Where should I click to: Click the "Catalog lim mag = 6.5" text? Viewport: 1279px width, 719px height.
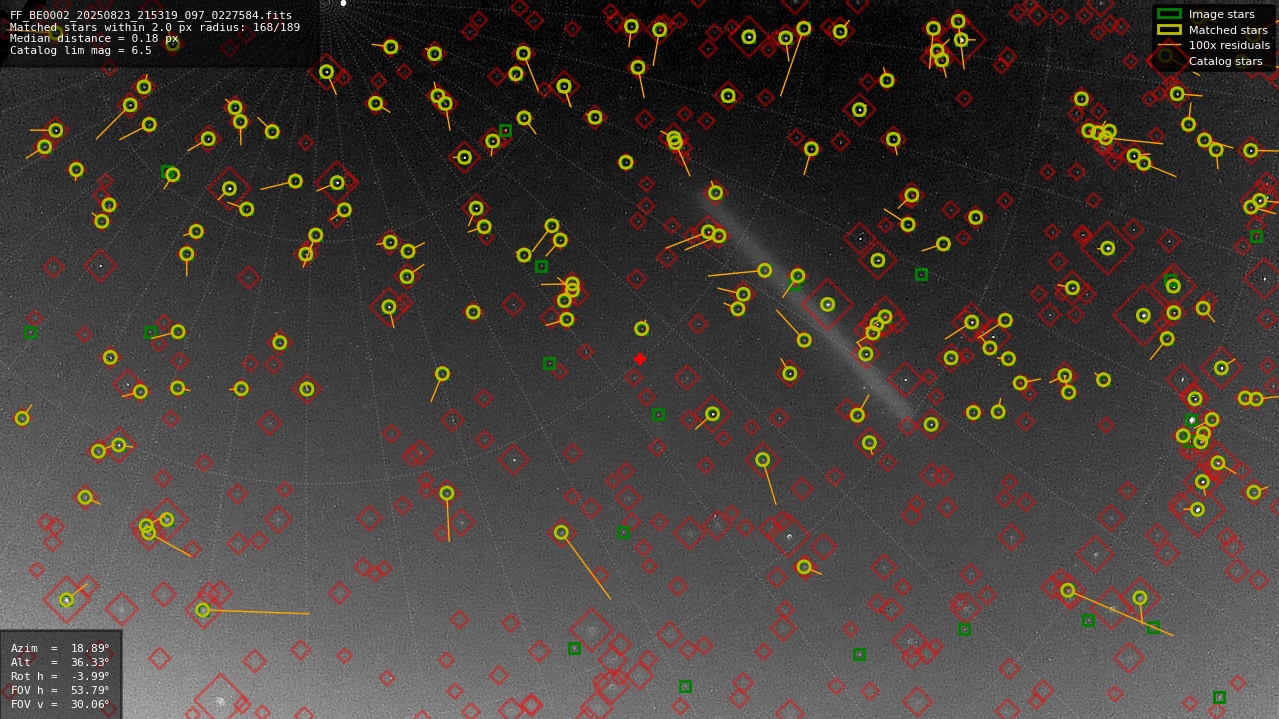(81, 50)
